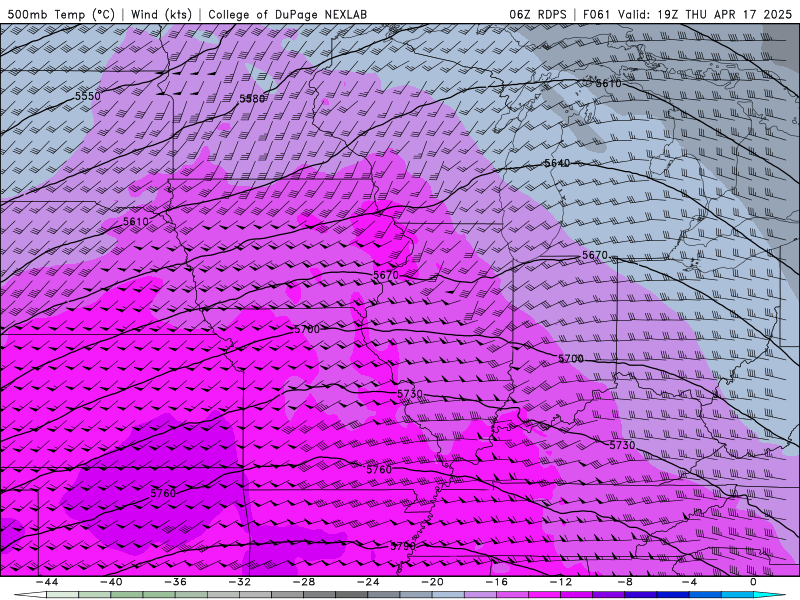Click the 5580 height contour label
This screenshot has height=600, width=800.
pyautogui.click(x=252, y=98)
